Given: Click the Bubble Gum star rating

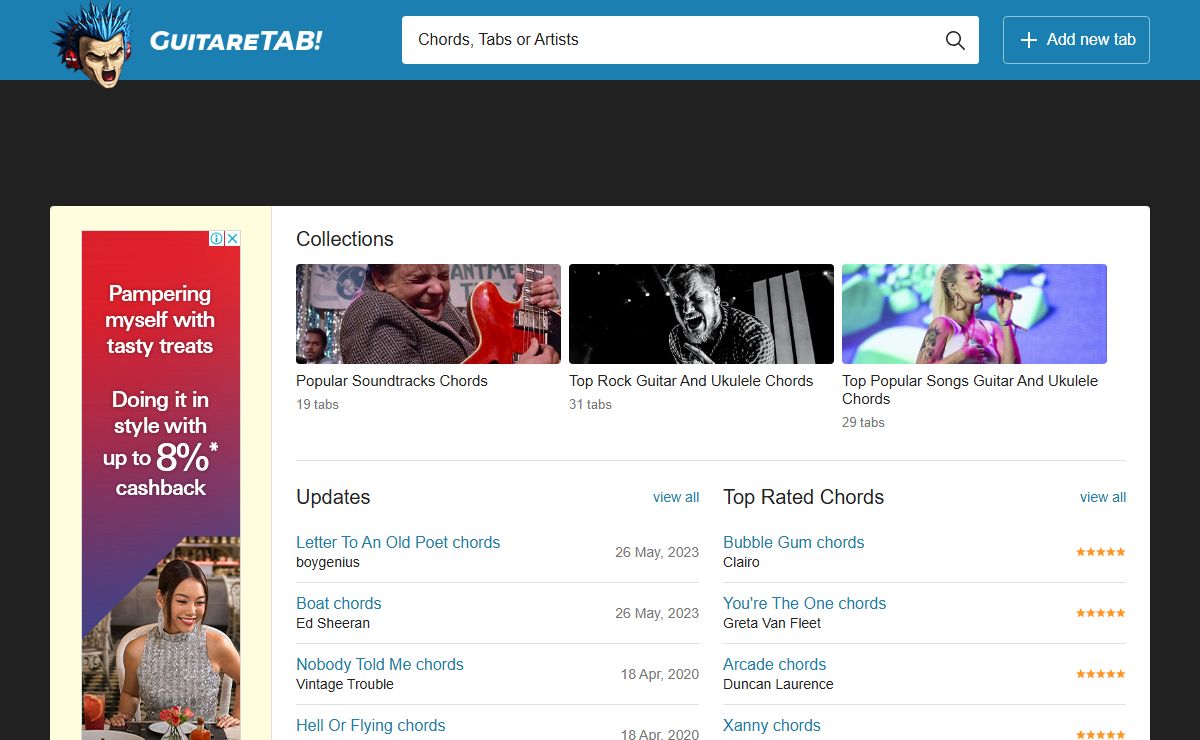Looking at the screenshot, I should click(x=1101, y=552).
